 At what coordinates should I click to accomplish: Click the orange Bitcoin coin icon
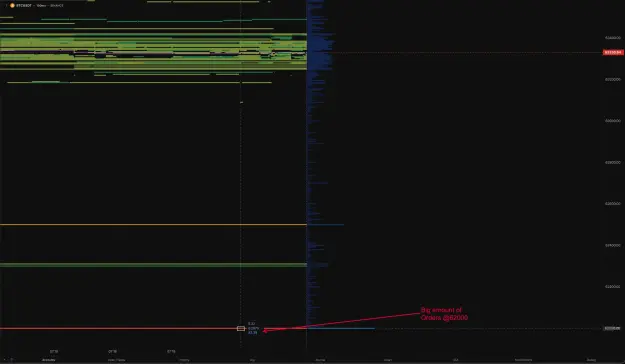12,6
